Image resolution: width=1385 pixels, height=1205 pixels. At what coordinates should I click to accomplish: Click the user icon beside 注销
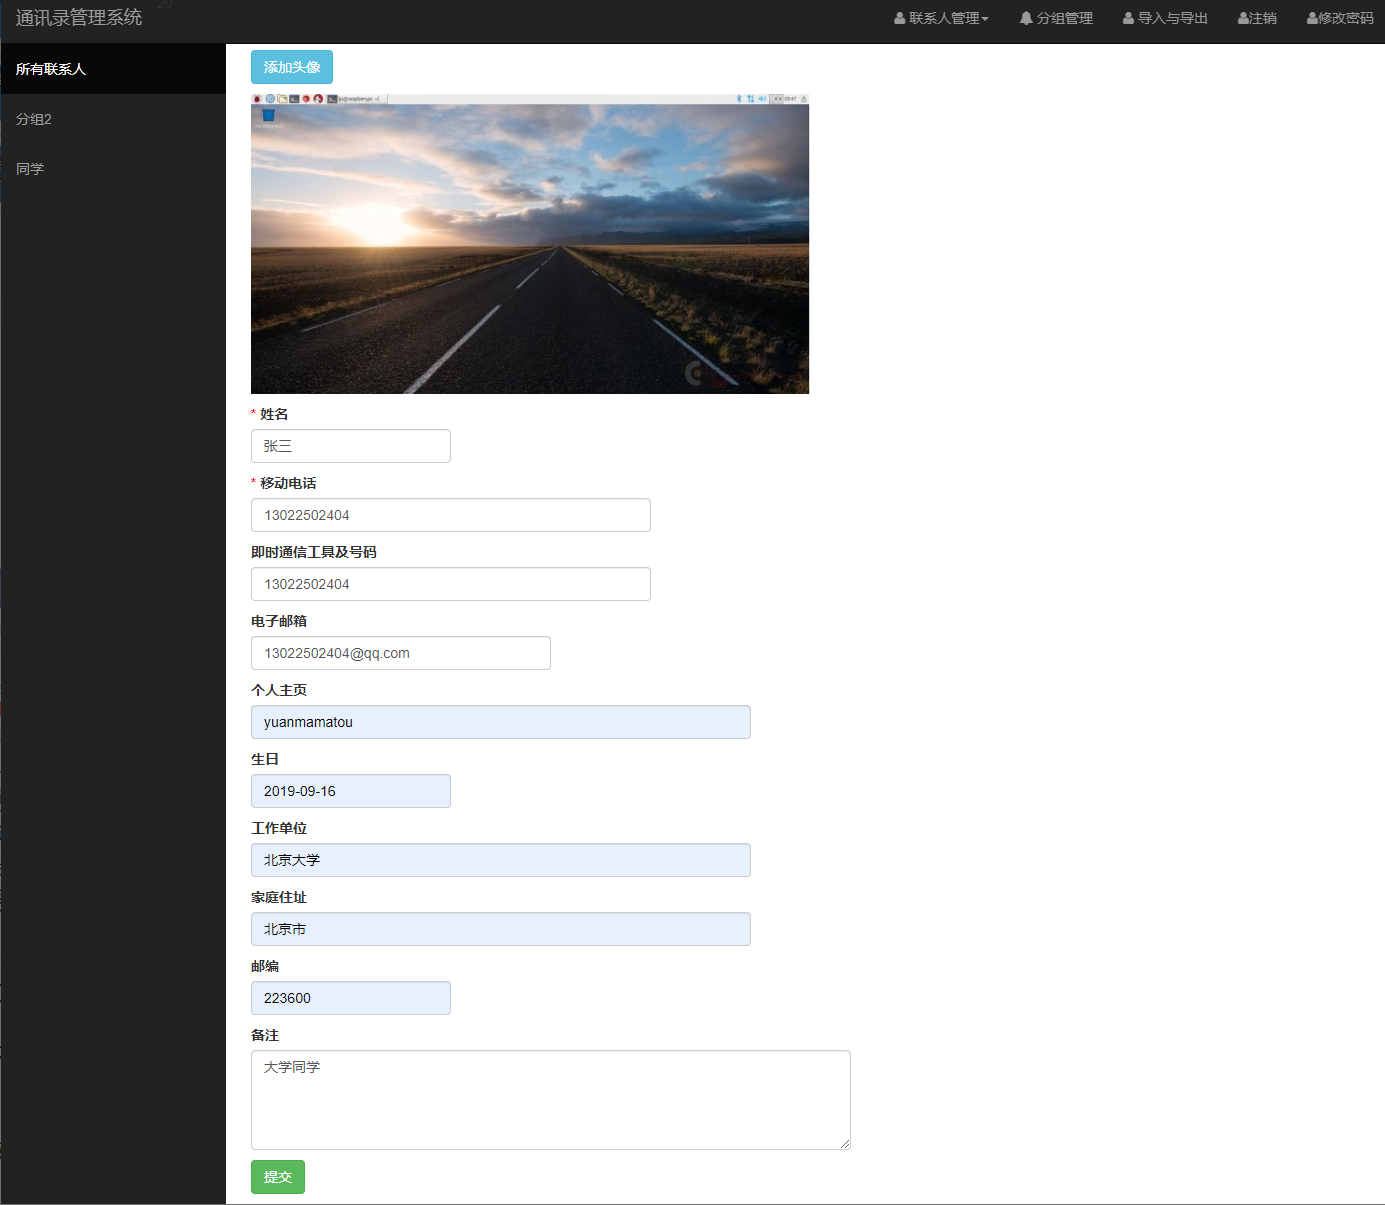1243,18
